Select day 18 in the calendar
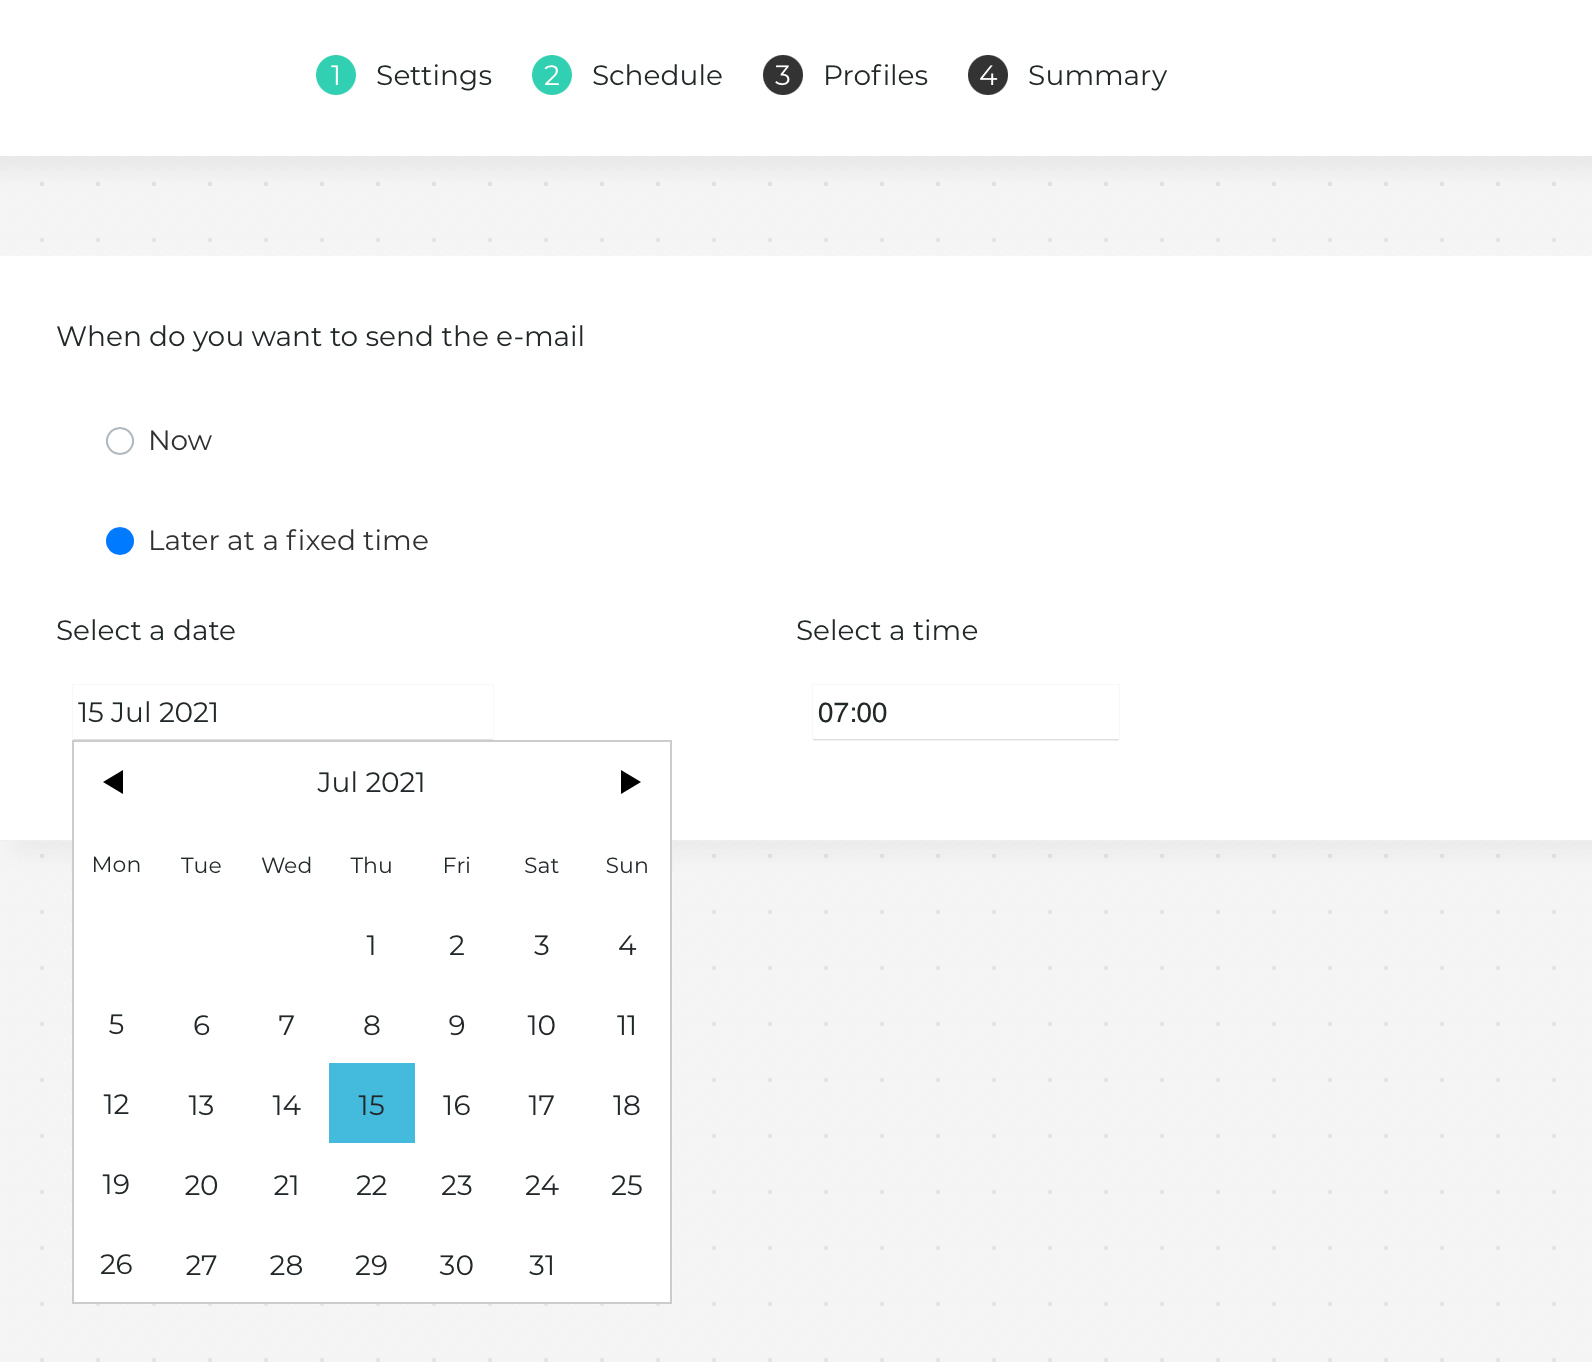The width and height of the screenshot is (1592, 1362). [x=627, y=1105]
